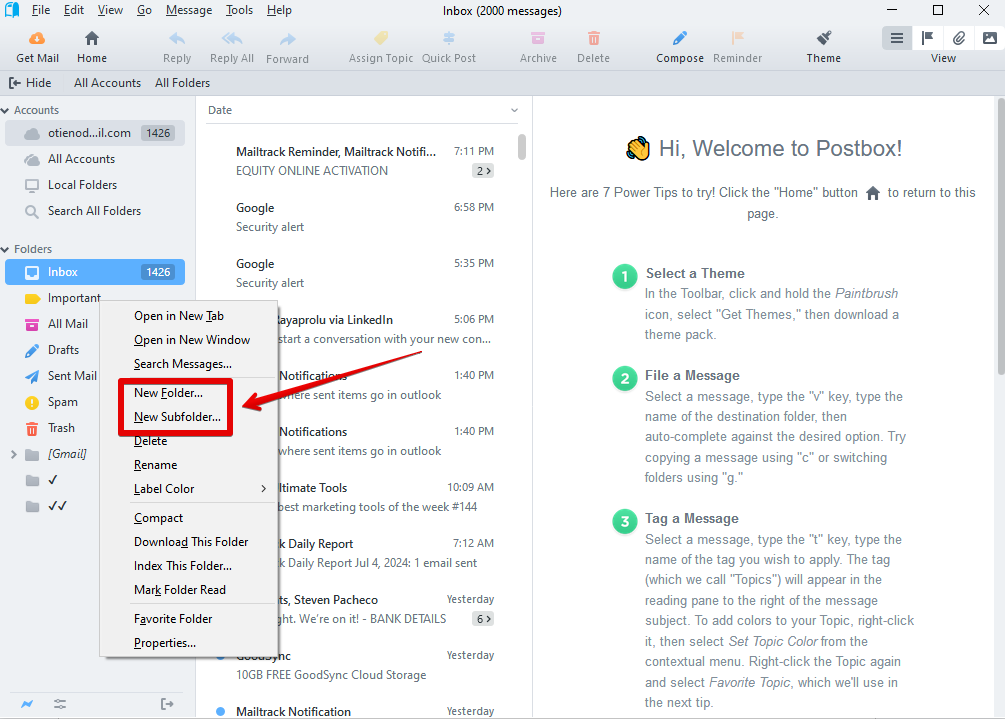Click the Reply All icon
This screenshot has width=1005, height=719.
[x=232, y=38]
